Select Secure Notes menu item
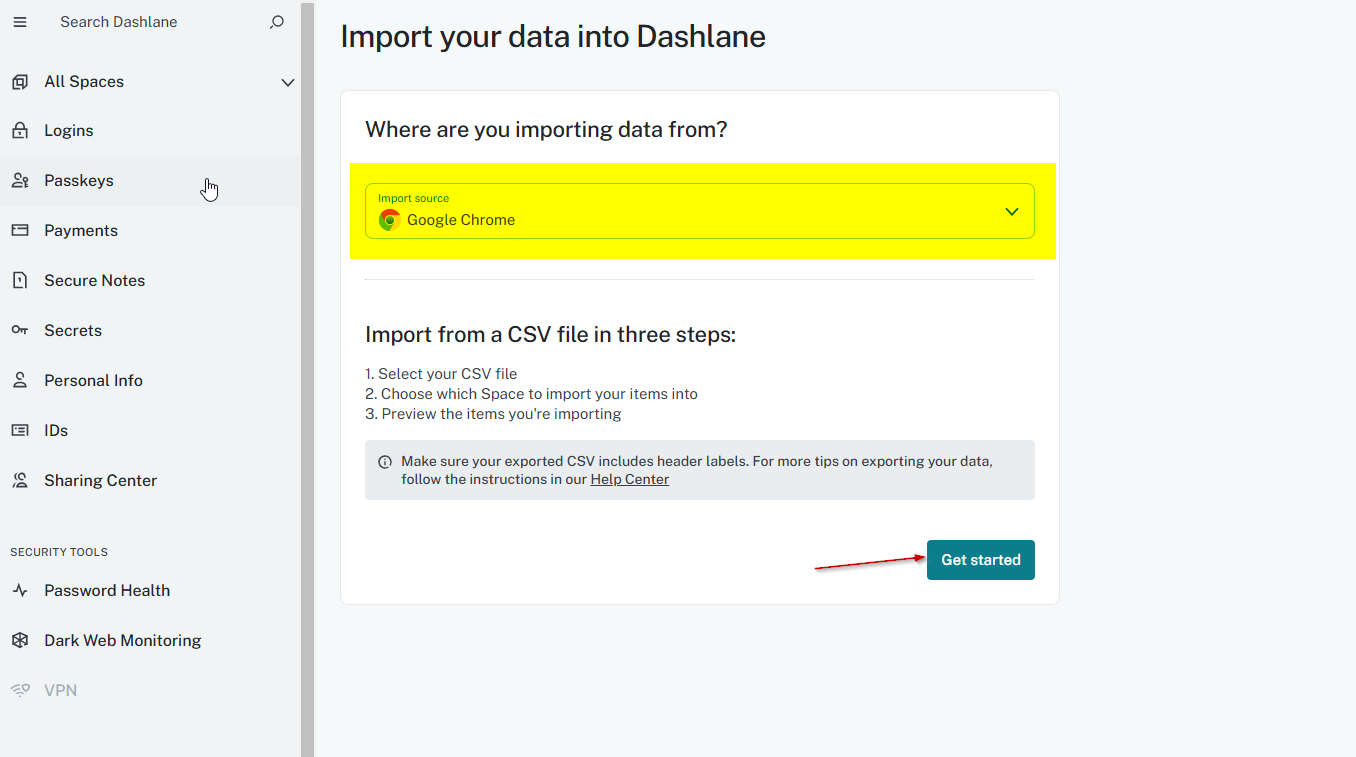The width and height of the screenshot is (1356, 757). click(x=150, y=281)
